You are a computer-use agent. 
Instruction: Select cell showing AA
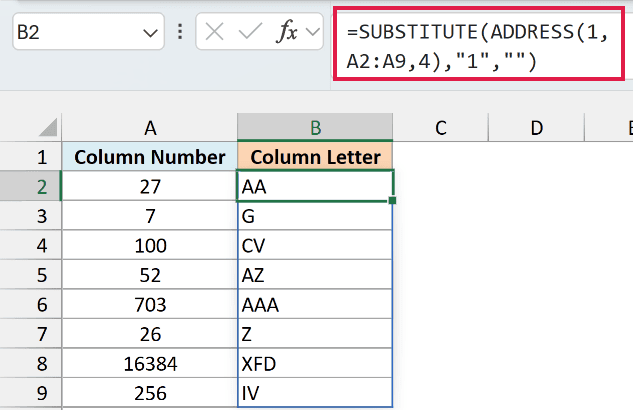315,186
